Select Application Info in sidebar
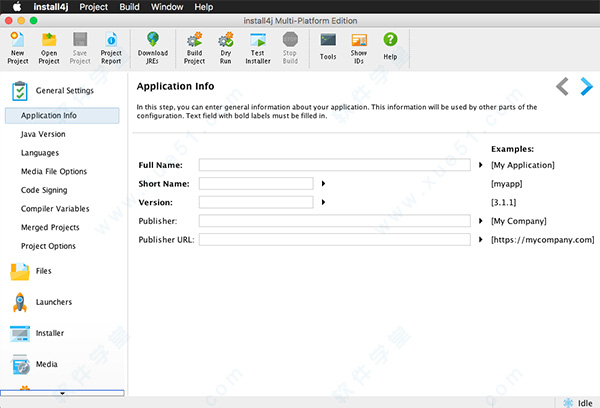 point(62,116)
